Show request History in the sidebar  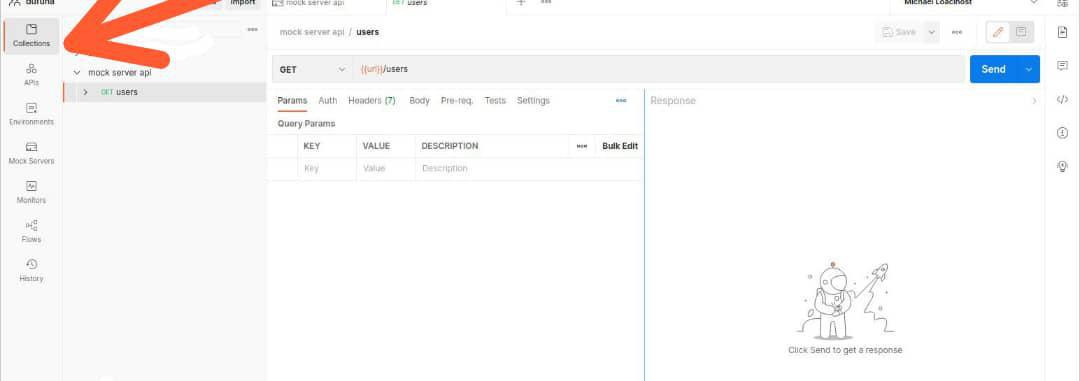click(x=31, y=271)
